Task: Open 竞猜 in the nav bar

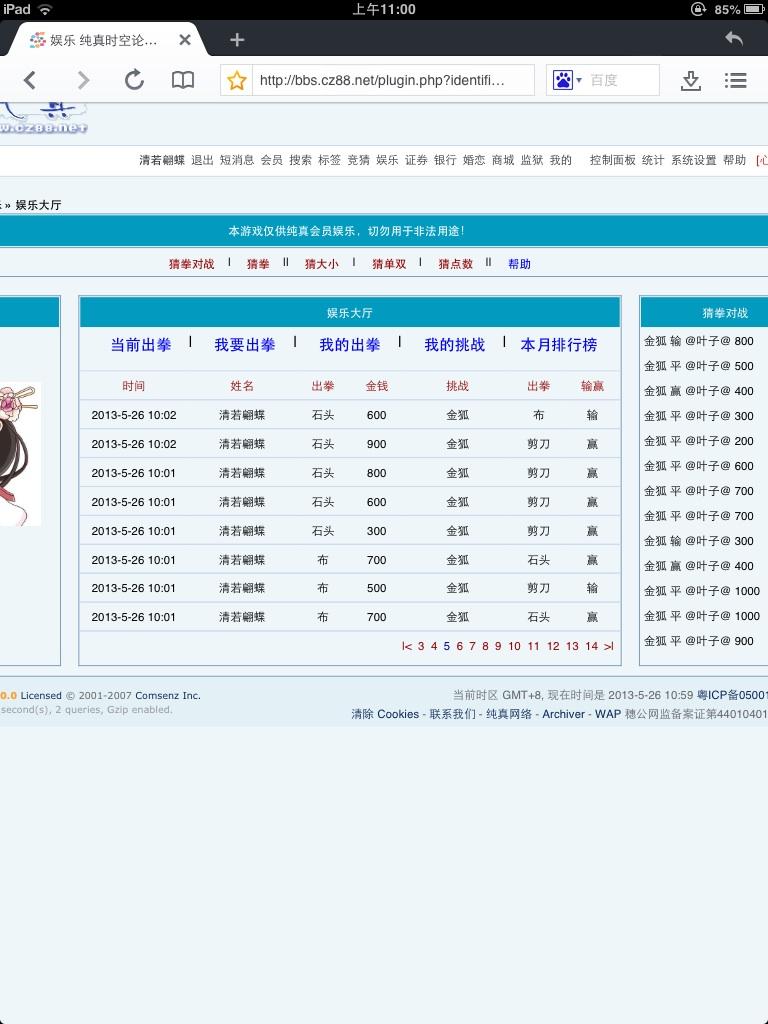Action: point(359,160)
